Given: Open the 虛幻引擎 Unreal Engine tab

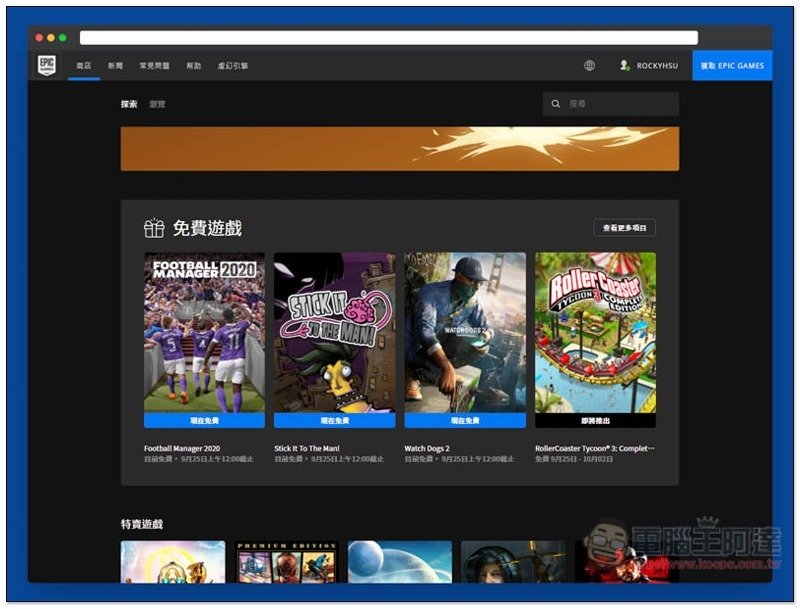Looking at the screenshot, I should coord(233,66).
